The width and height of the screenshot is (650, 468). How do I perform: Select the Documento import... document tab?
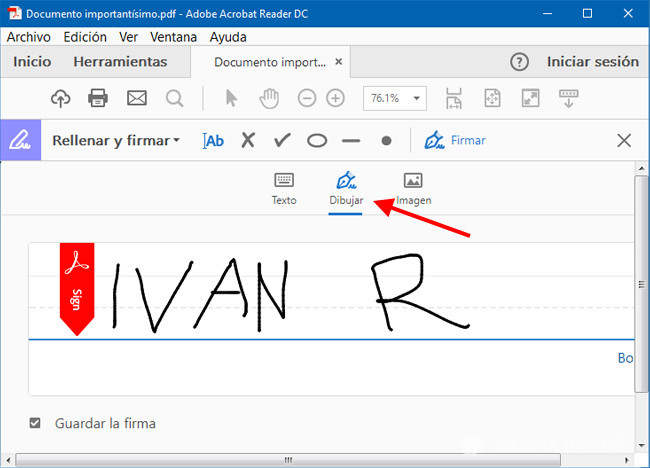(270, 62)
